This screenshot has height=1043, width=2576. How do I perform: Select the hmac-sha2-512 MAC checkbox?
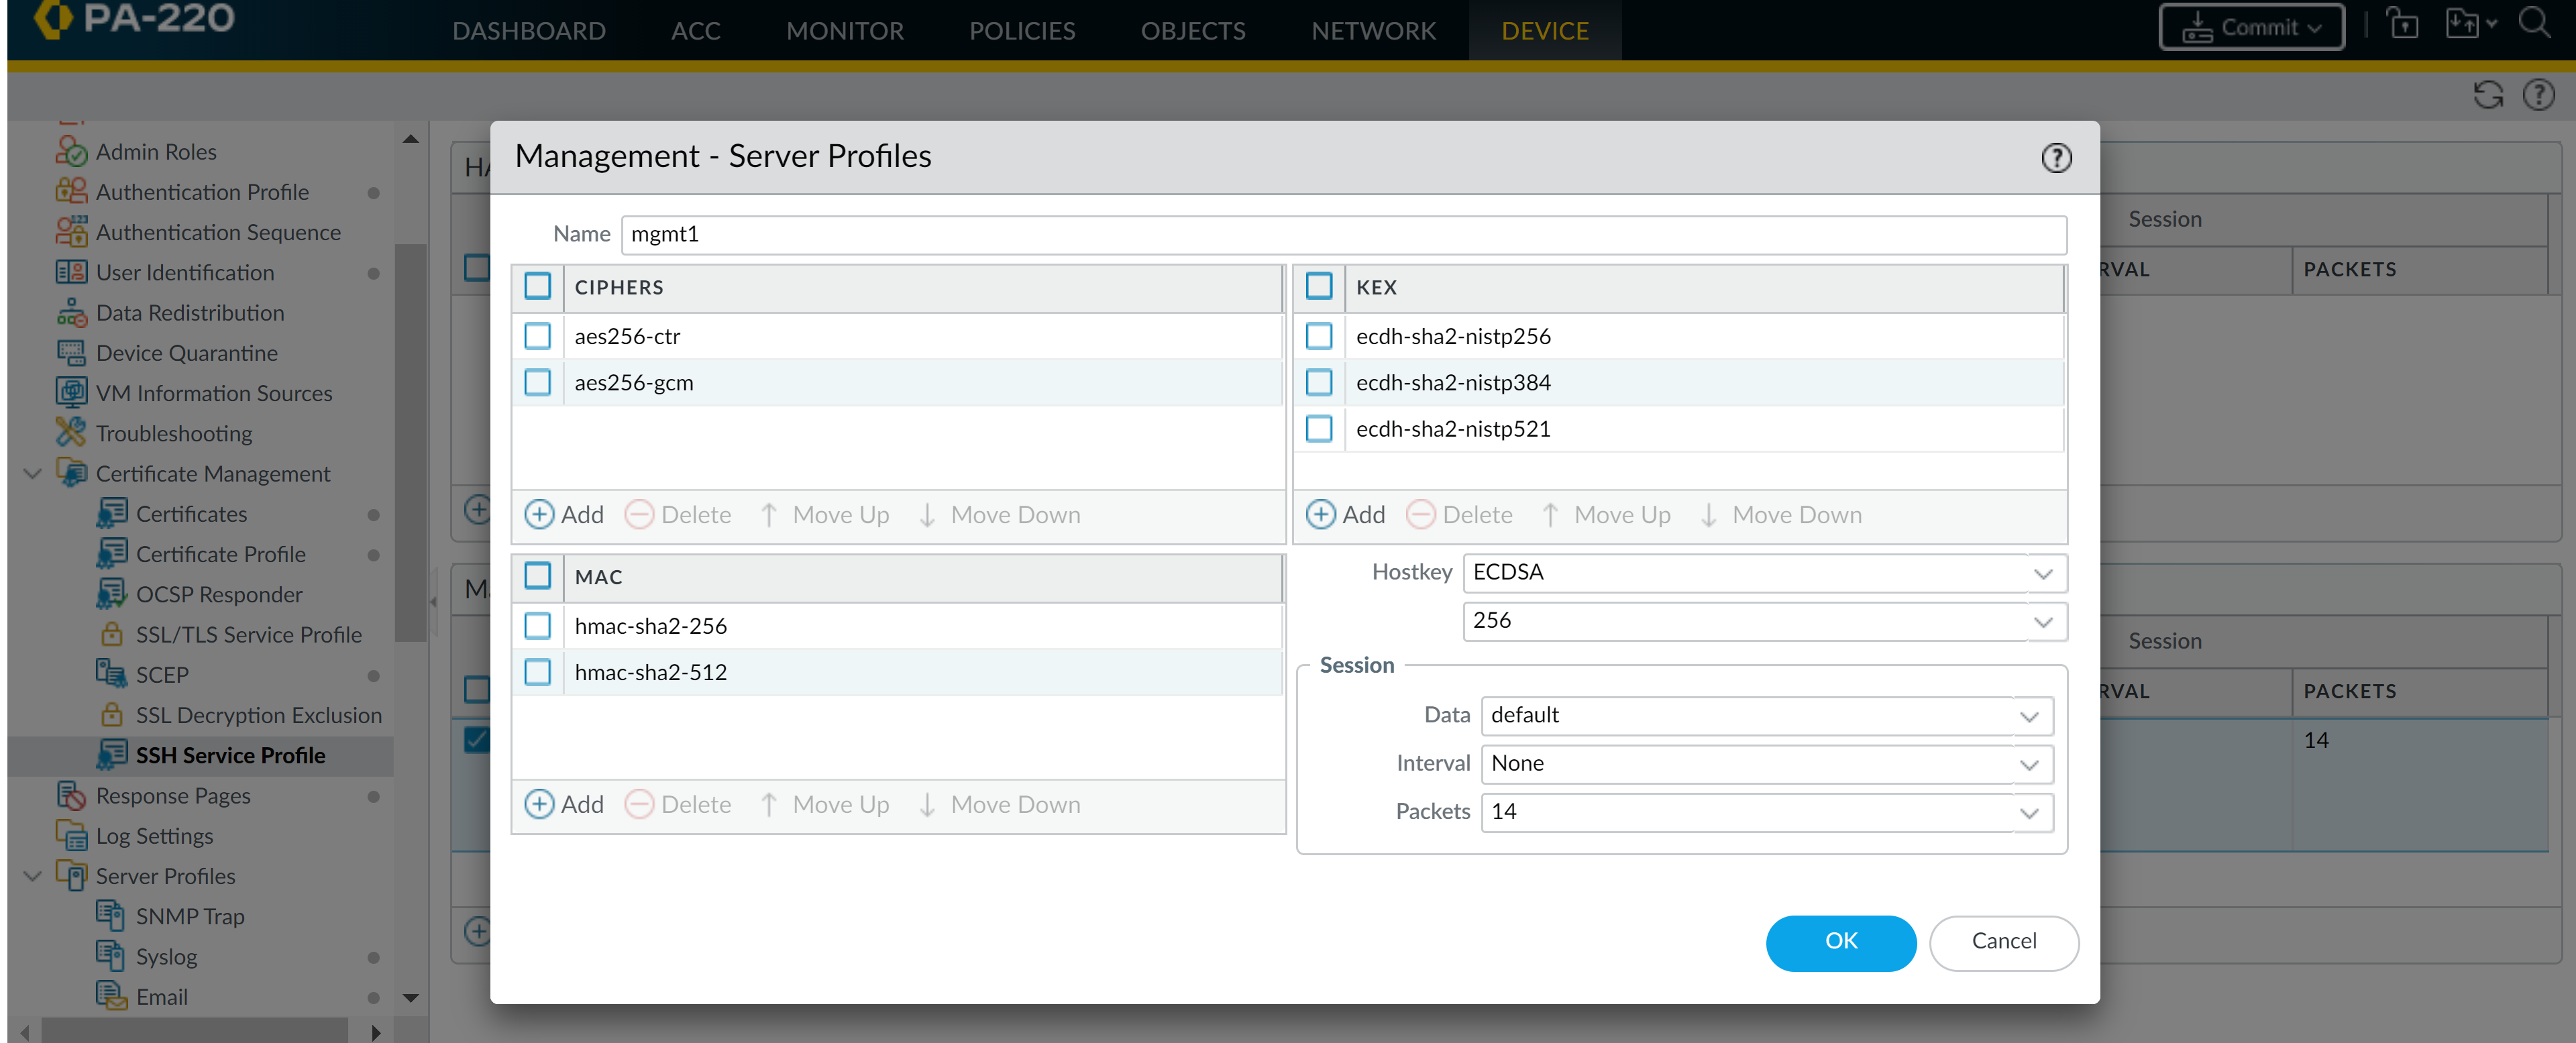(x=537, y=672)
